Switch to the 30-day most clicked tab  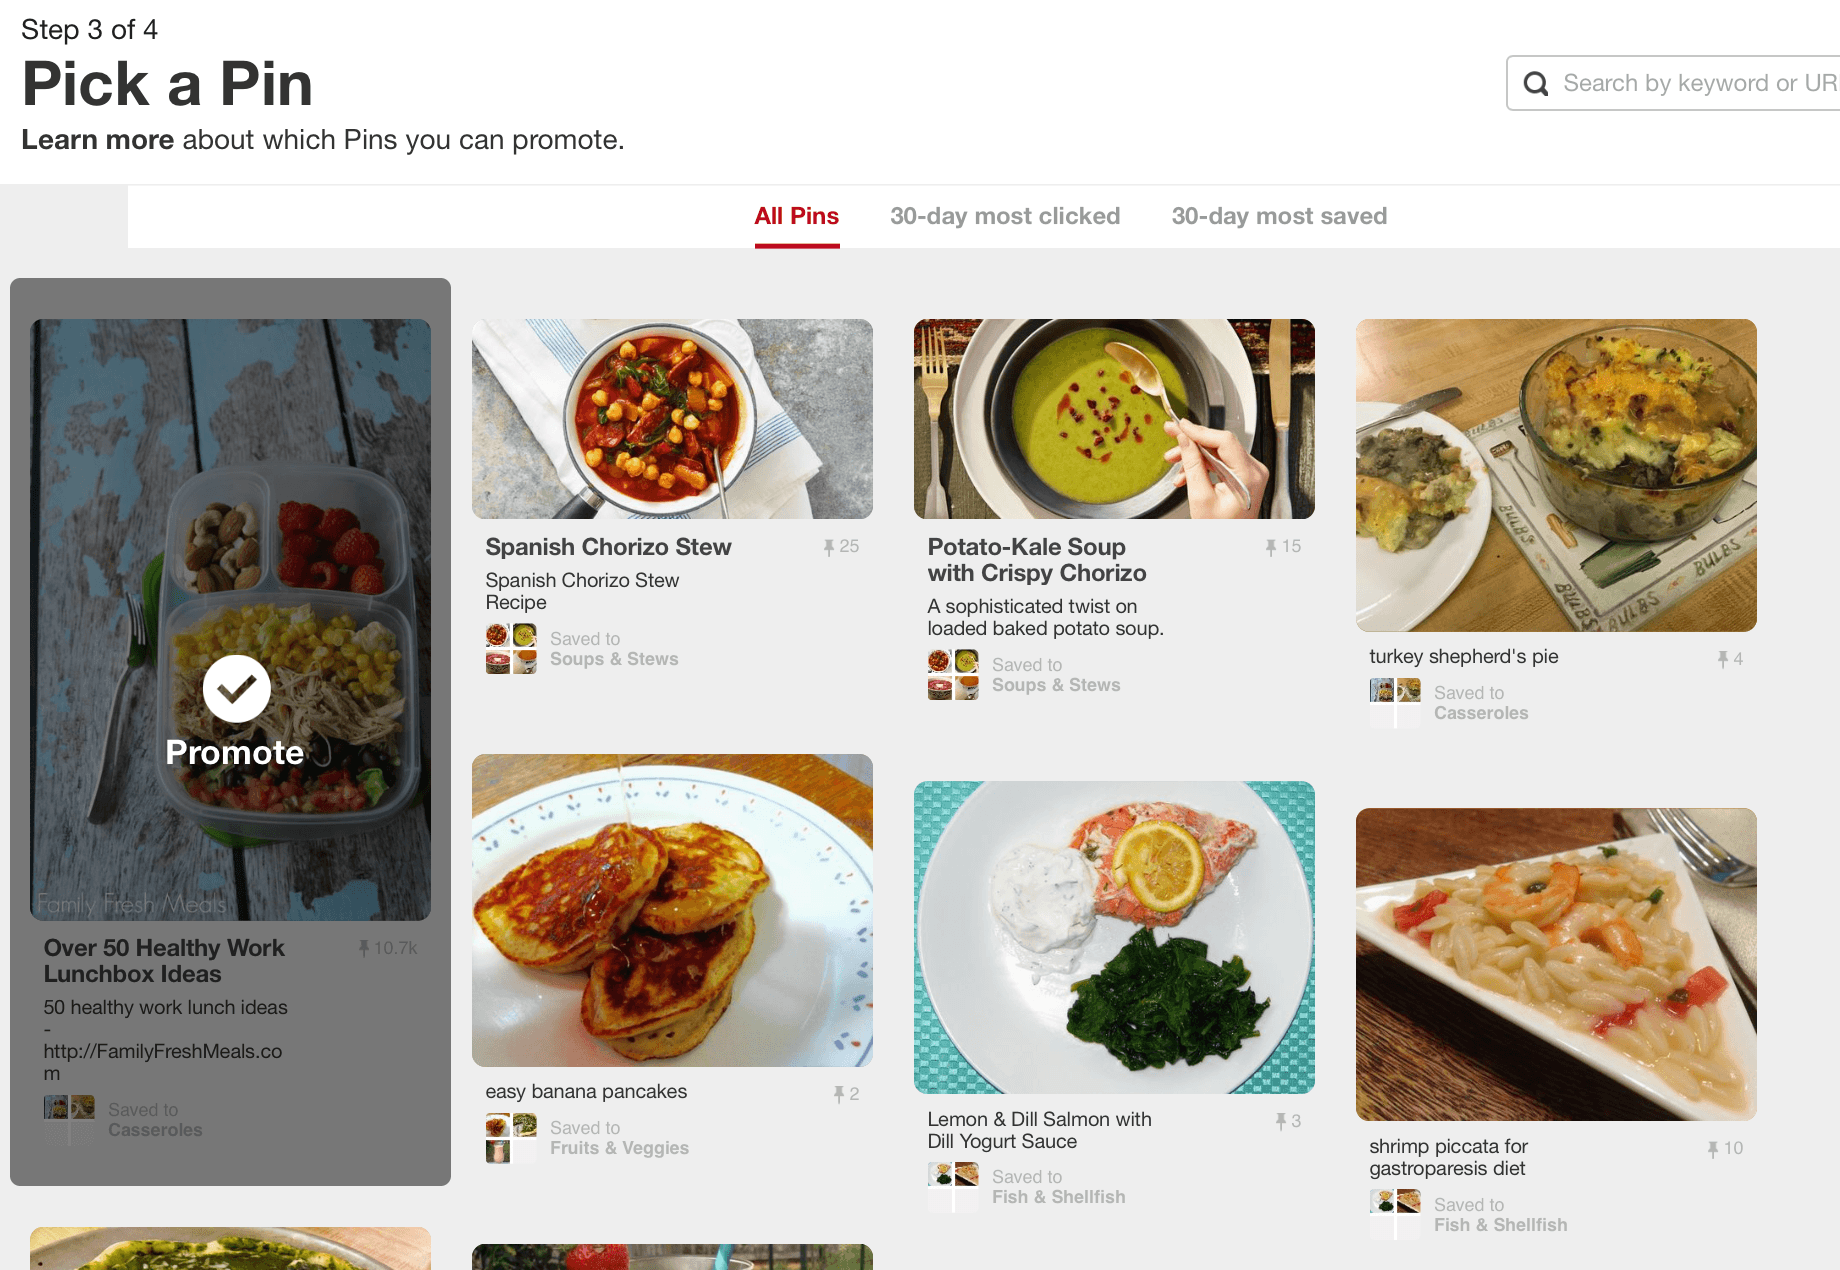tap(1004, 215)
